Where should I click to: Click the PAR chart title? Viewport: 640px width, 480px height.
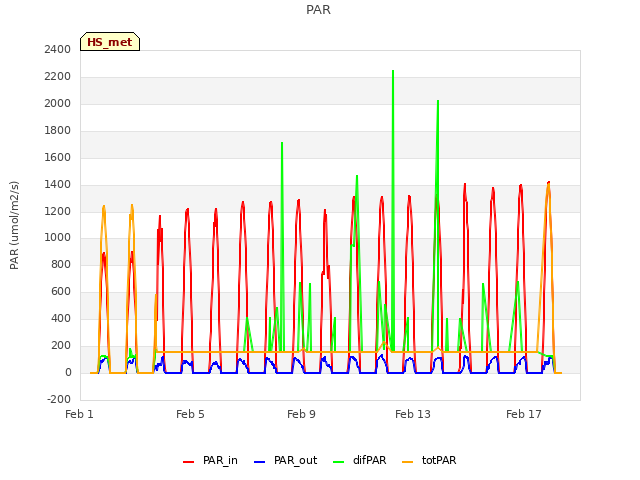pyautogui.click(x=318, y=9)
